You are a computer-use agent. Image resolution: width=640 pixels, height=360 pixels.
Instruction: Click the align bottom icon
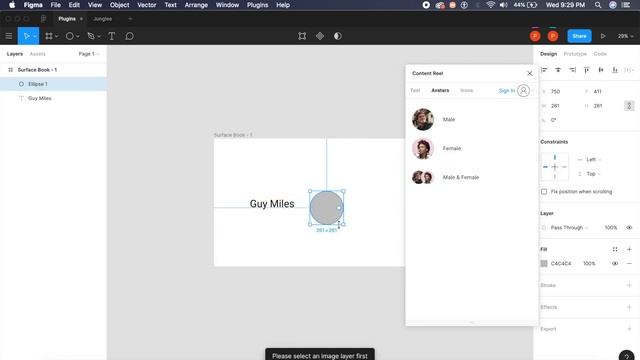[x=615, y=70]
